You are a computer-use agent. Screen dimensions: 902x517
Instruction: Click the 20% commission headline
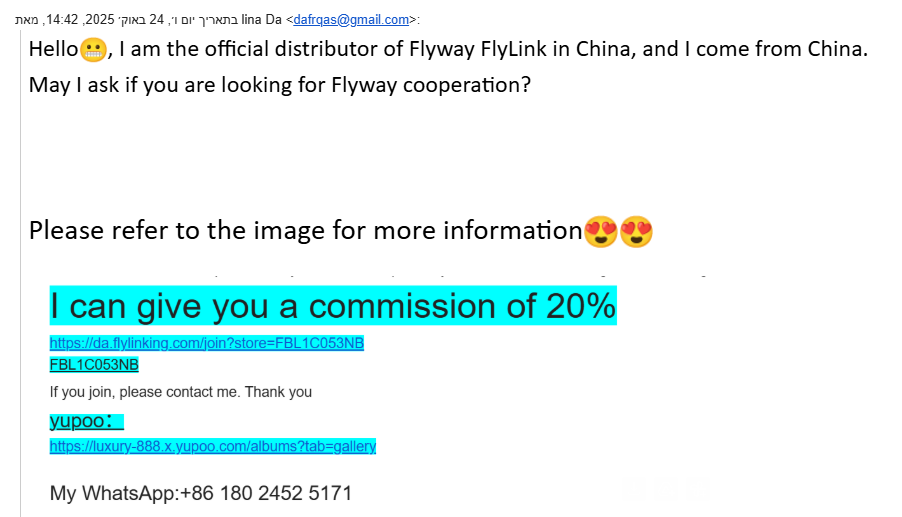(333, 305)
